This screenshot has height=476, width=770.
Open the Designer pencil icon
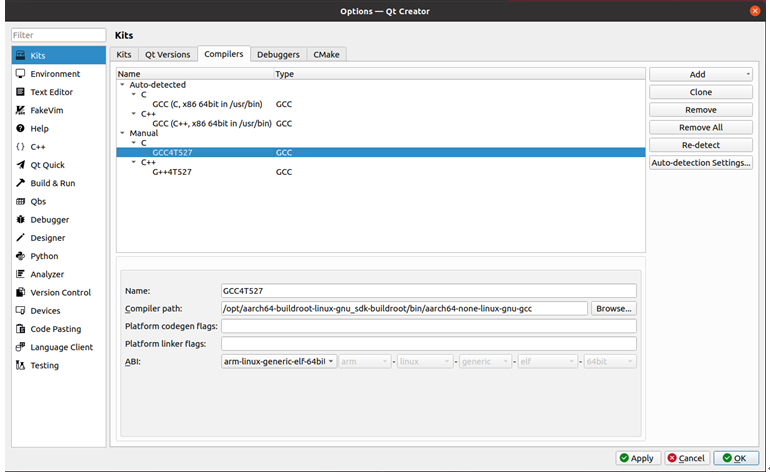[20, 238]
